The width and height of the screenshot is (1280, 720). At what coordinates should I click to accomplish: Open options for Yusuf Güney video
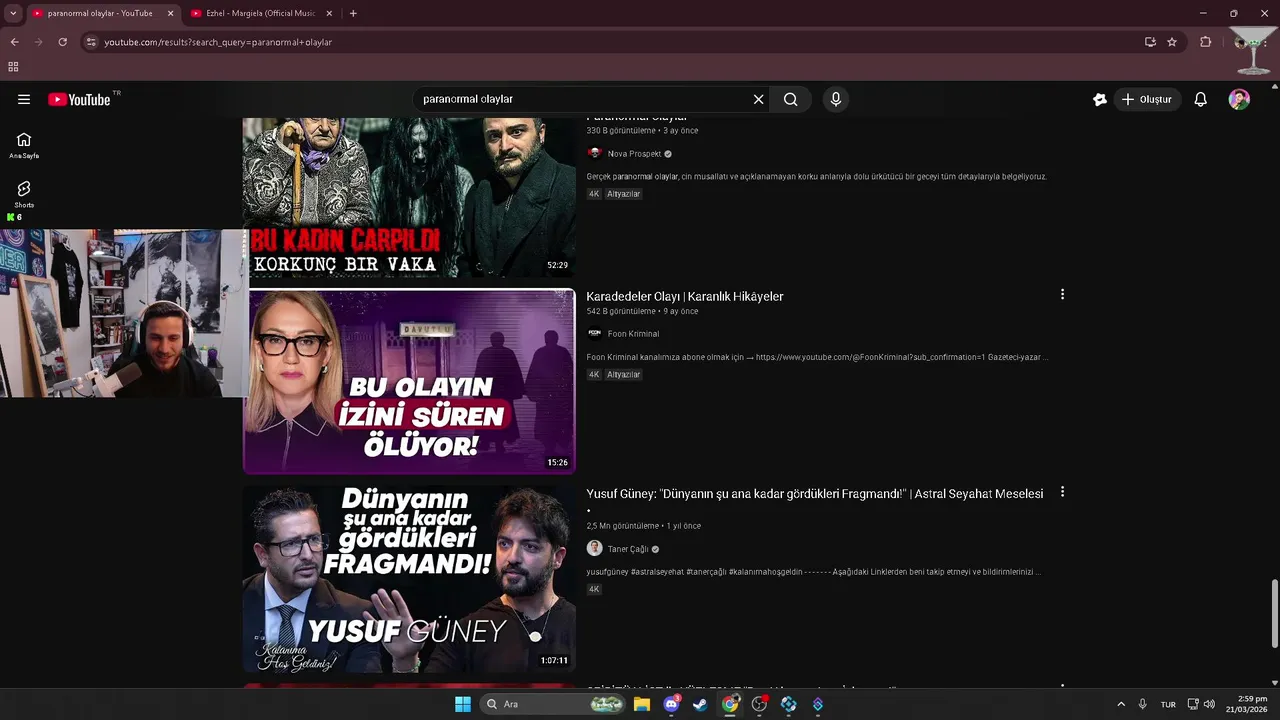click(x=1062, y=492)
